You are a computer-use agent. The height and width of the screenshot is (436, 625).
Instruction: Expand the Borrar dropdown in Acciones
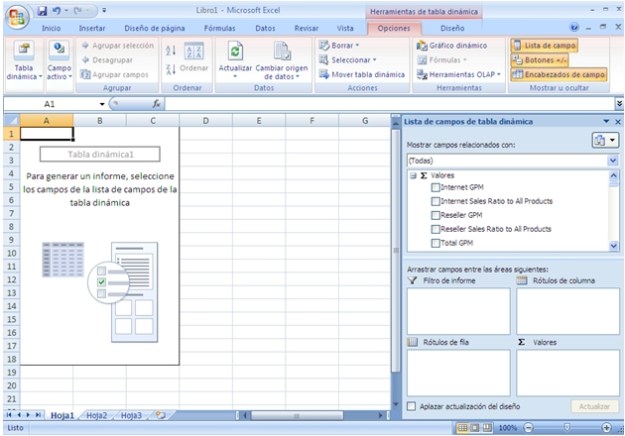tap(340, 46)
